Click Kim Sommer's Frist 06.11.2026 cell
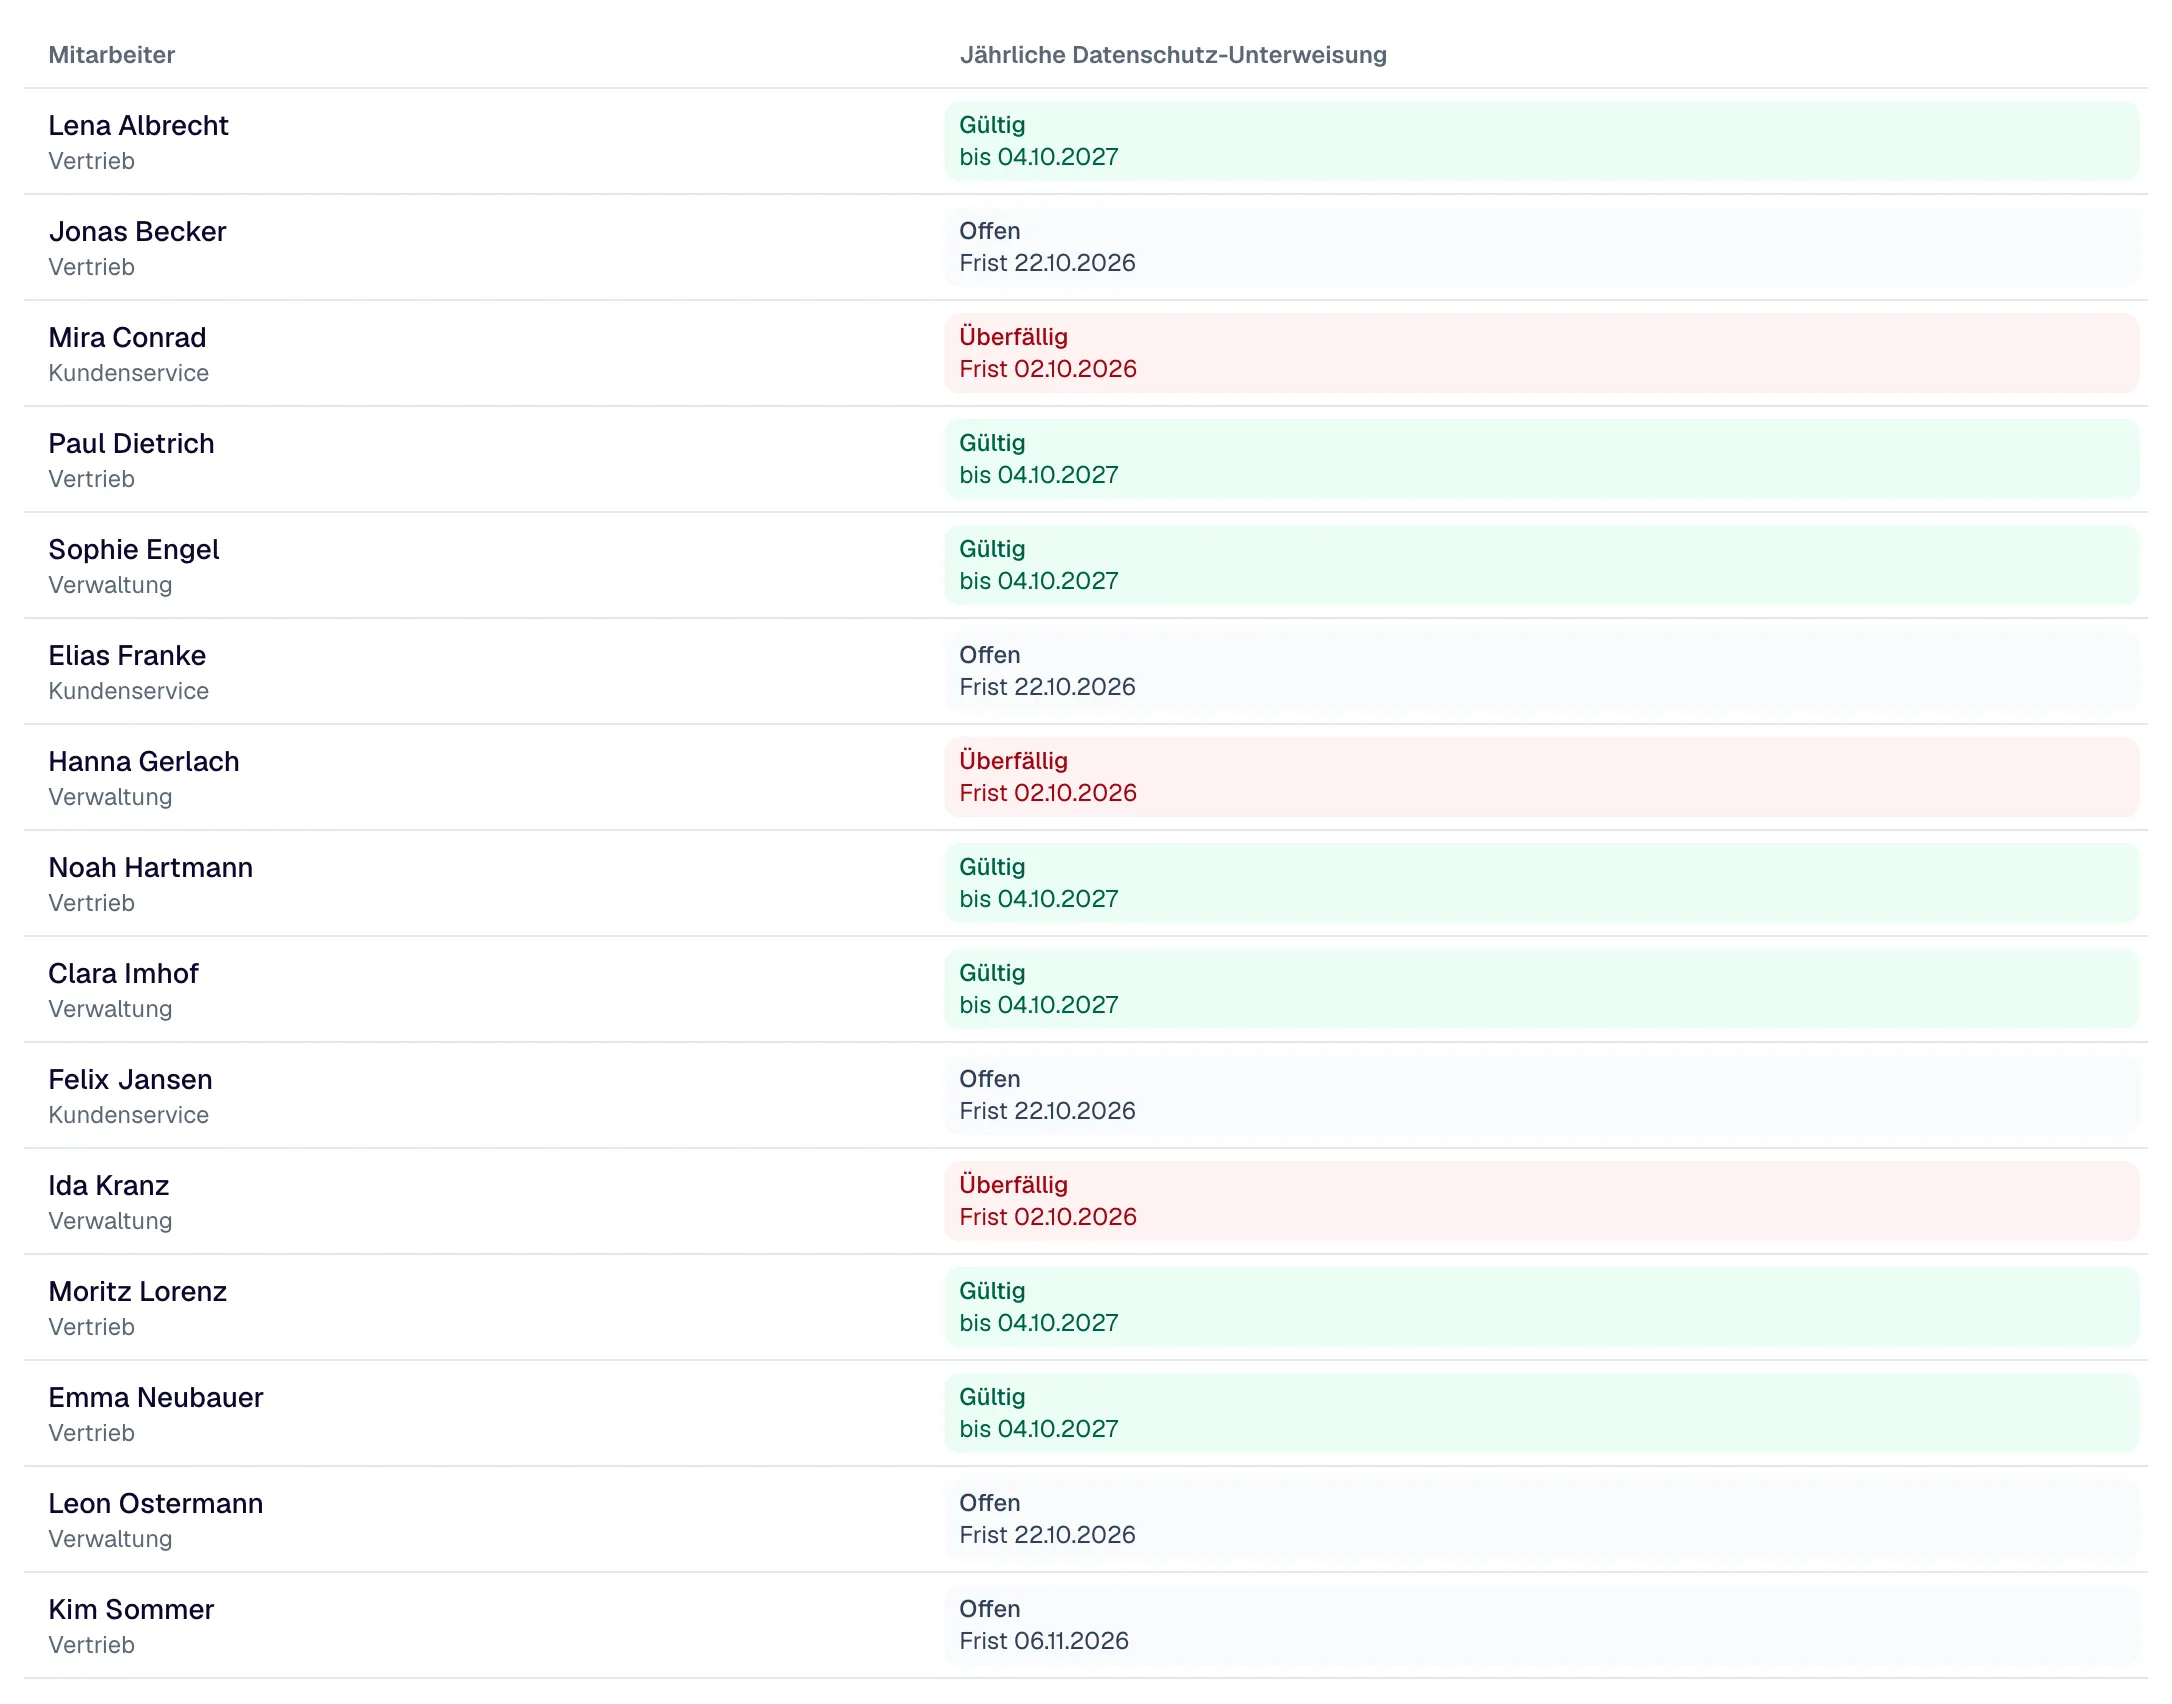Image resolution: width=2172 pixels, height=1704 pixels. 1541,1625
